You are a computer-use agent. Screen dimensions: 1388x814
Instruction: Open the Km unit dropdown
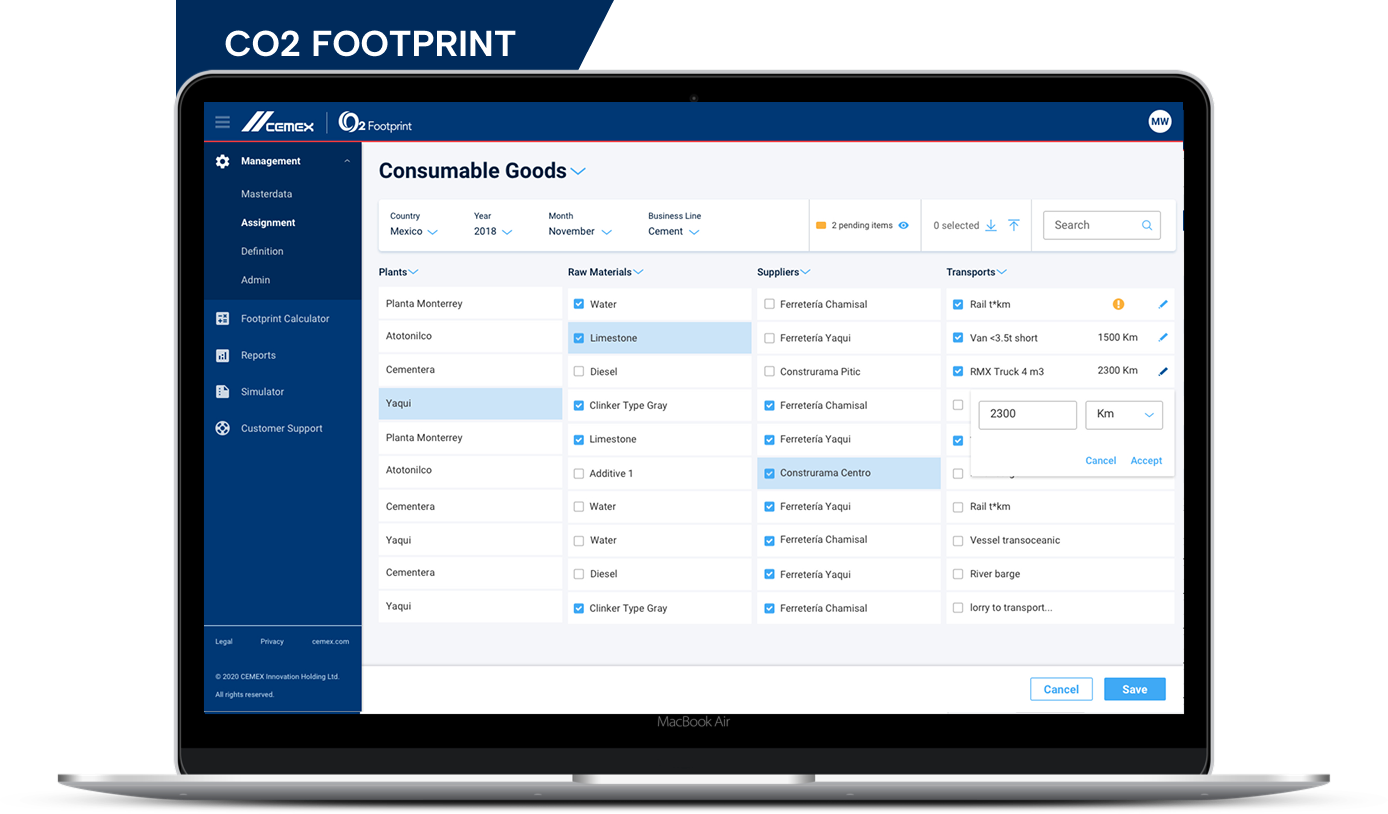click(1124, 414)
